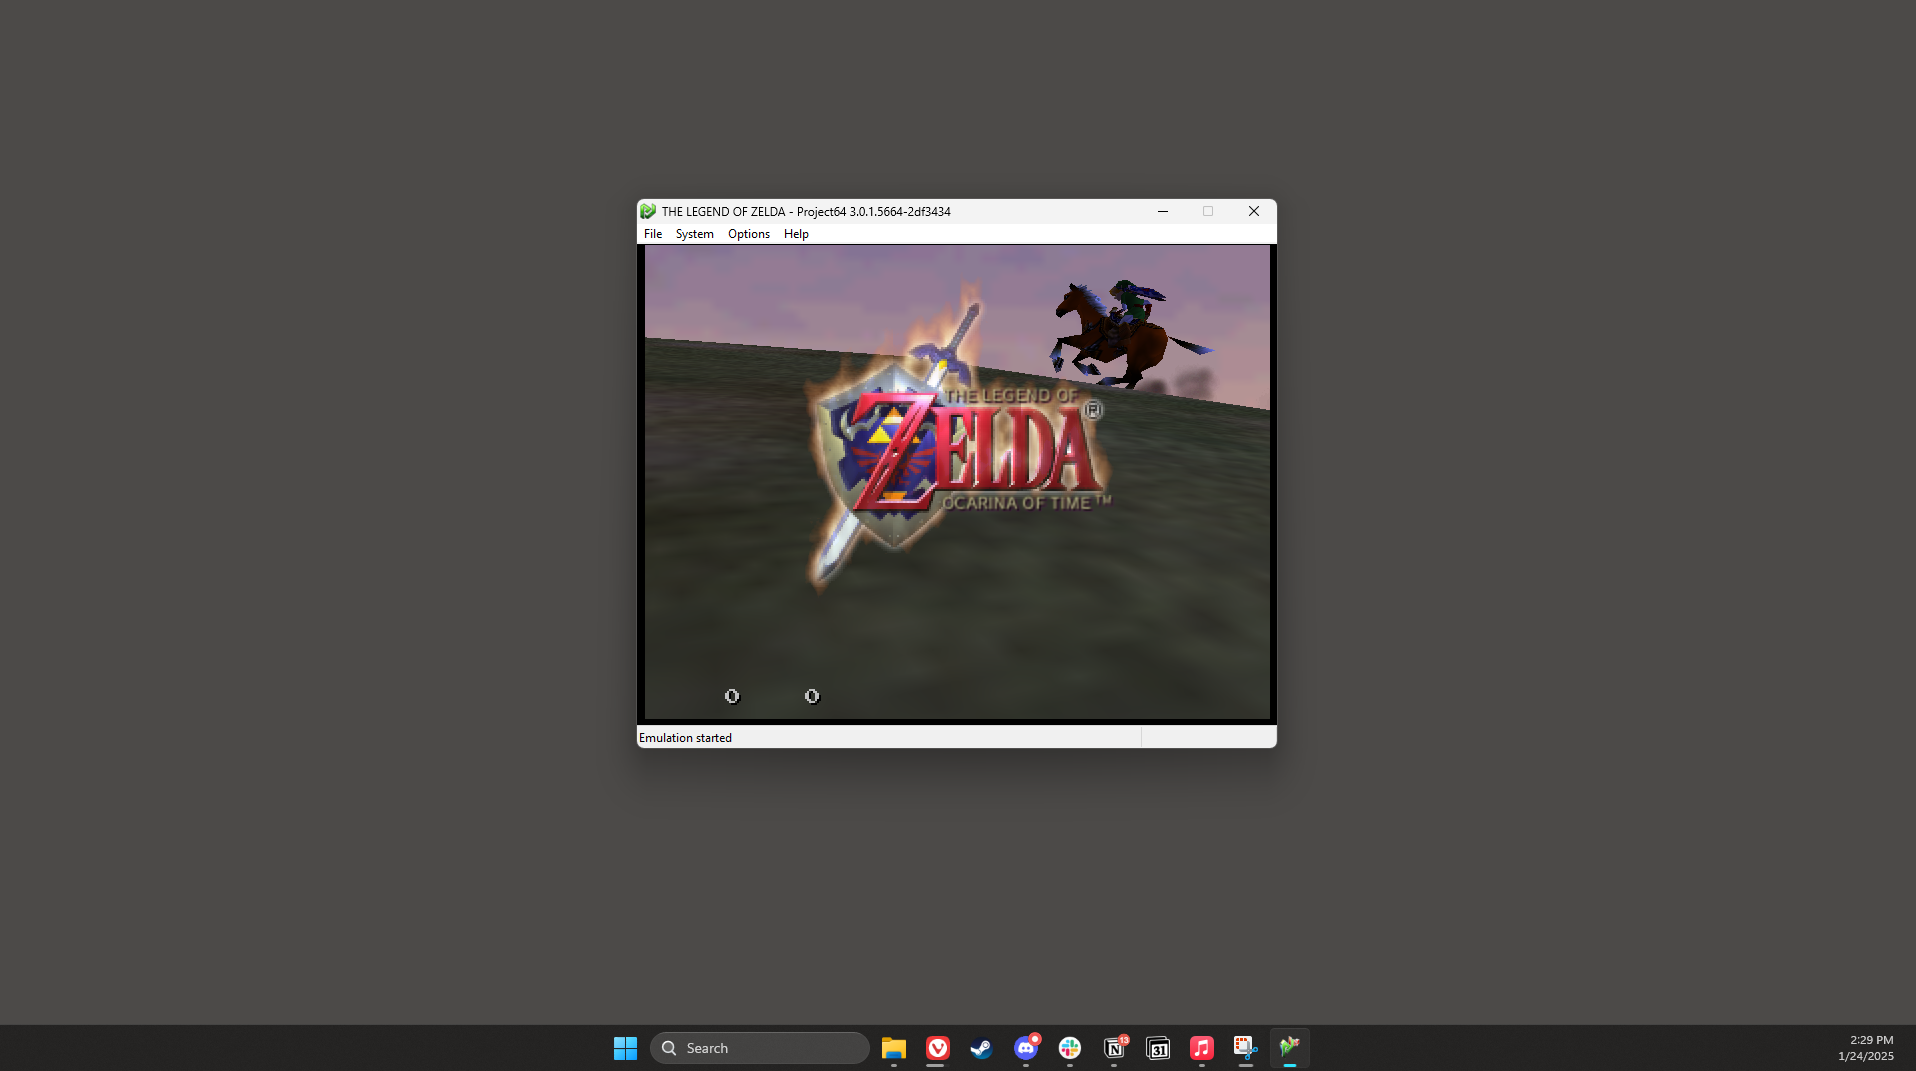The width and height of the screenshot is (1916, 1071).
Task: Minimize the Project64 window
Action: click(1163, 211)
